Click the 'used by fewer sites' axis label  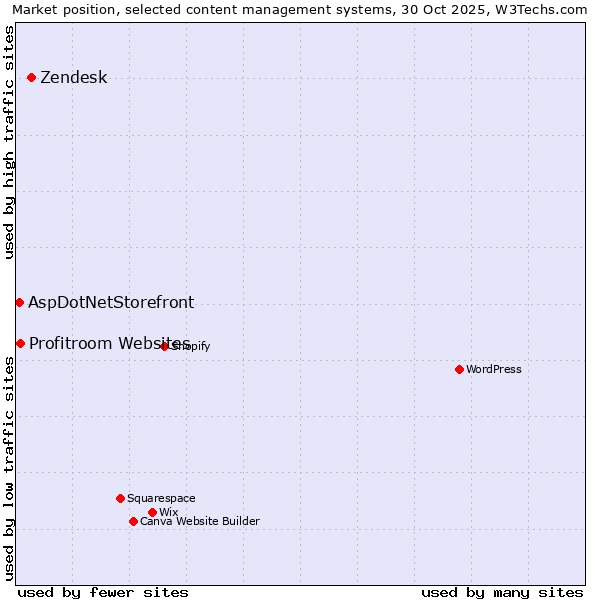tap(103, 592)
